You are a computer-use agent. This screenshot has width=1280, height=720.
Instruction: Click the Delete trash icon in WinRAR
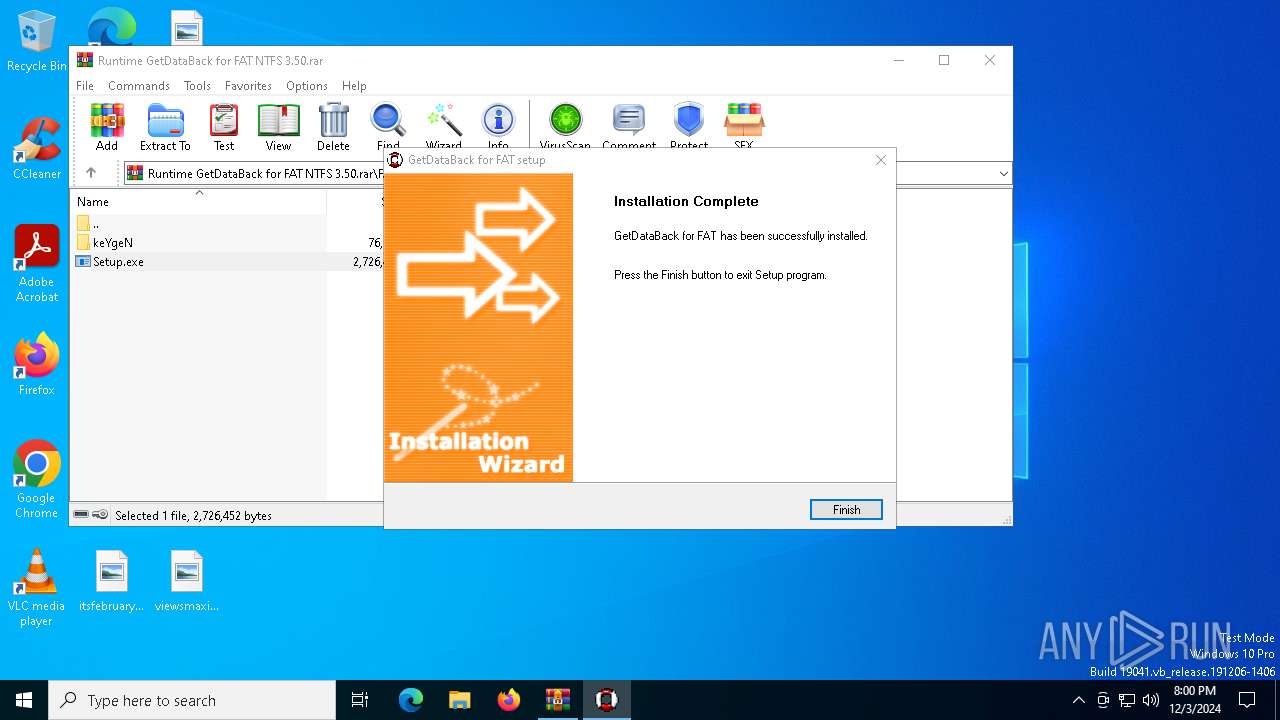point(333,127)
